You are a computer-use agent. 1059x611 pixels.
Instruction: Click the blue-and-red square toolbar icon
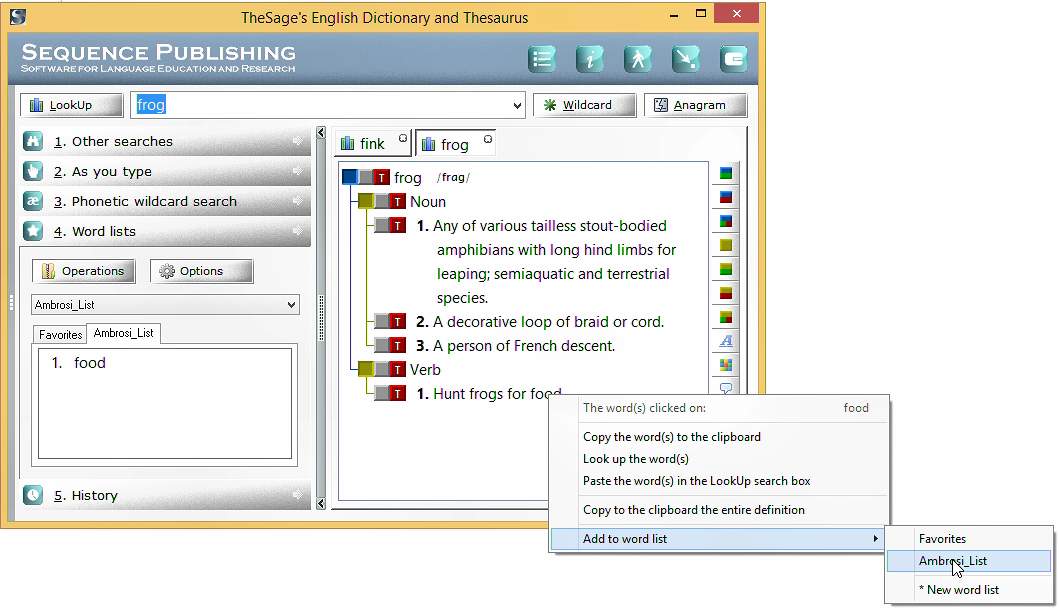tap(726, 197)
